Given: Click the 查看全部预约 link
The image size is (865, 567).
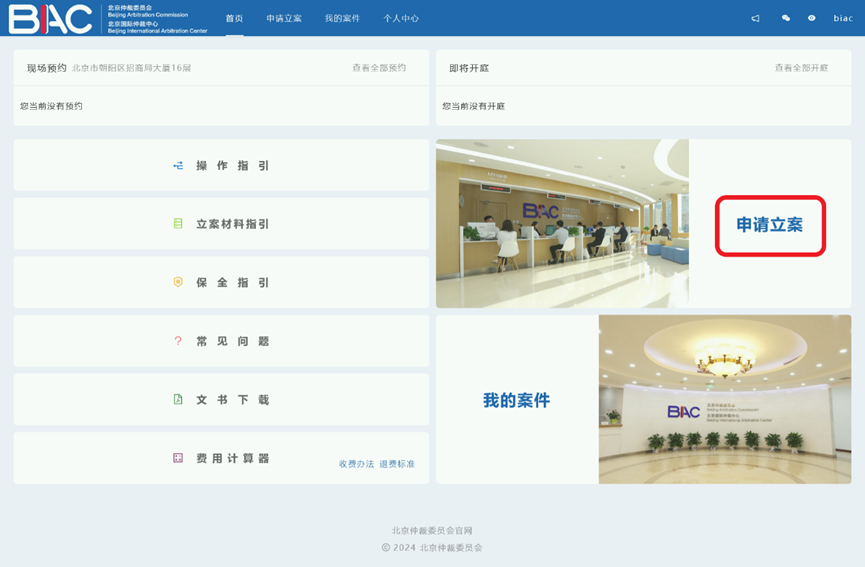Looking at the screenshot, I should (x=379, y=68).
